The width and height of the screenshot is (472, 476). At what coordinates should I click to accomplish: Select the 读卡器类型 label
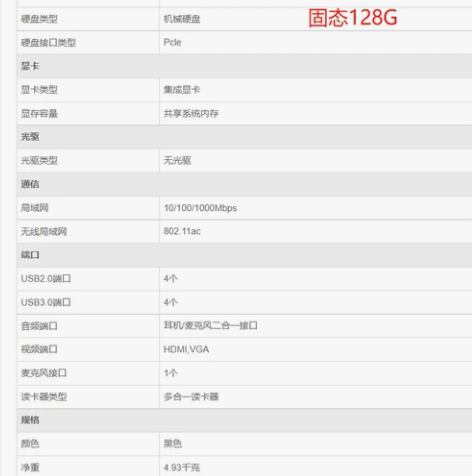point(44,397)
